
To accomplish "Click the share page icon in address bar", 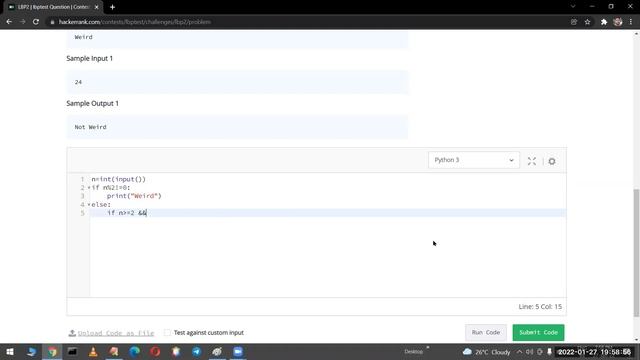I will pyautogui.click(x=573, y=22).
